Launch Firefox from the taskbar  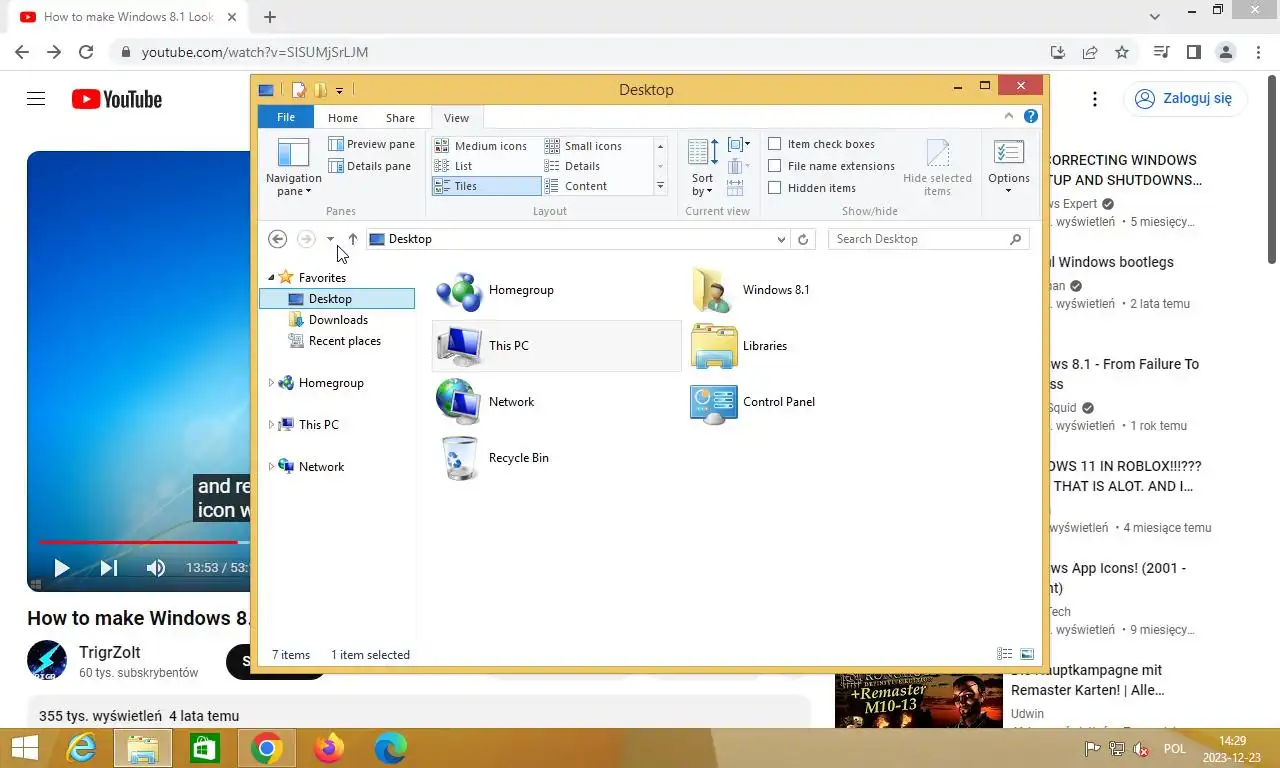pyautogui.click(x=328, y=748)
